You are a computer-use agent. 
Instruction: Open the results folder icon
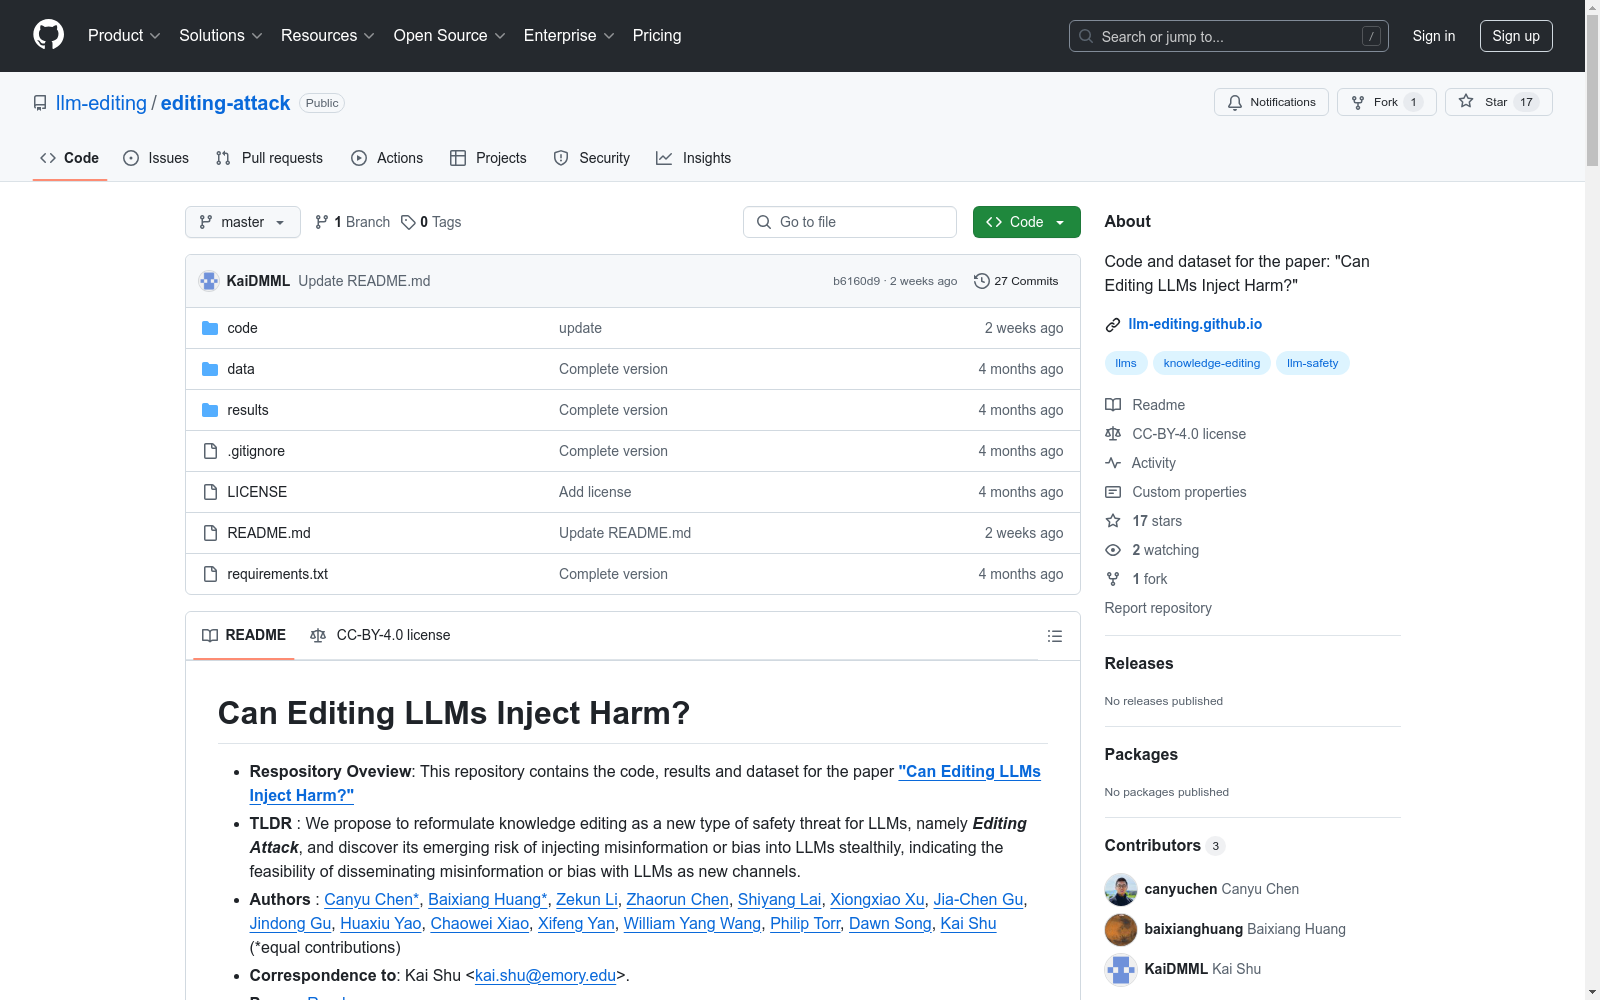[210, 410]
